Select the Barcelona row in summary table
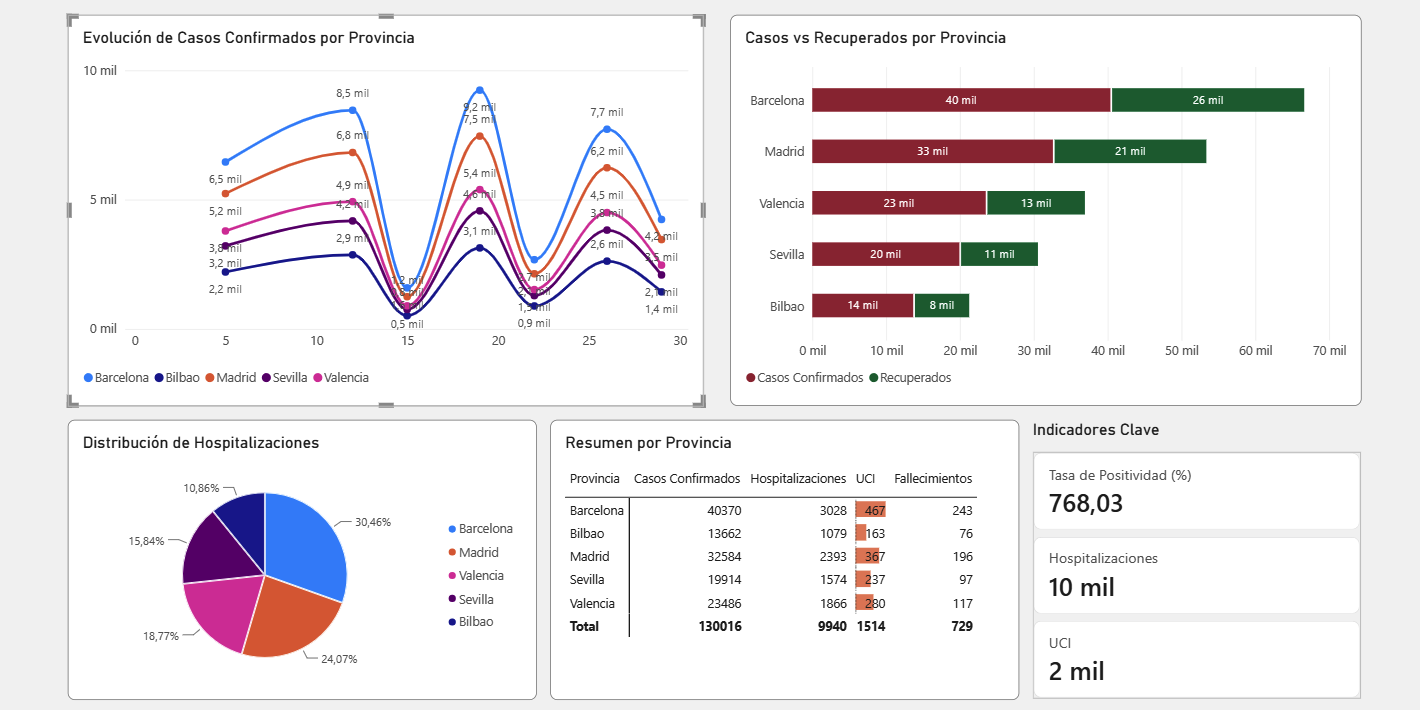The image size is (1420, 710). tap(771, 510)
